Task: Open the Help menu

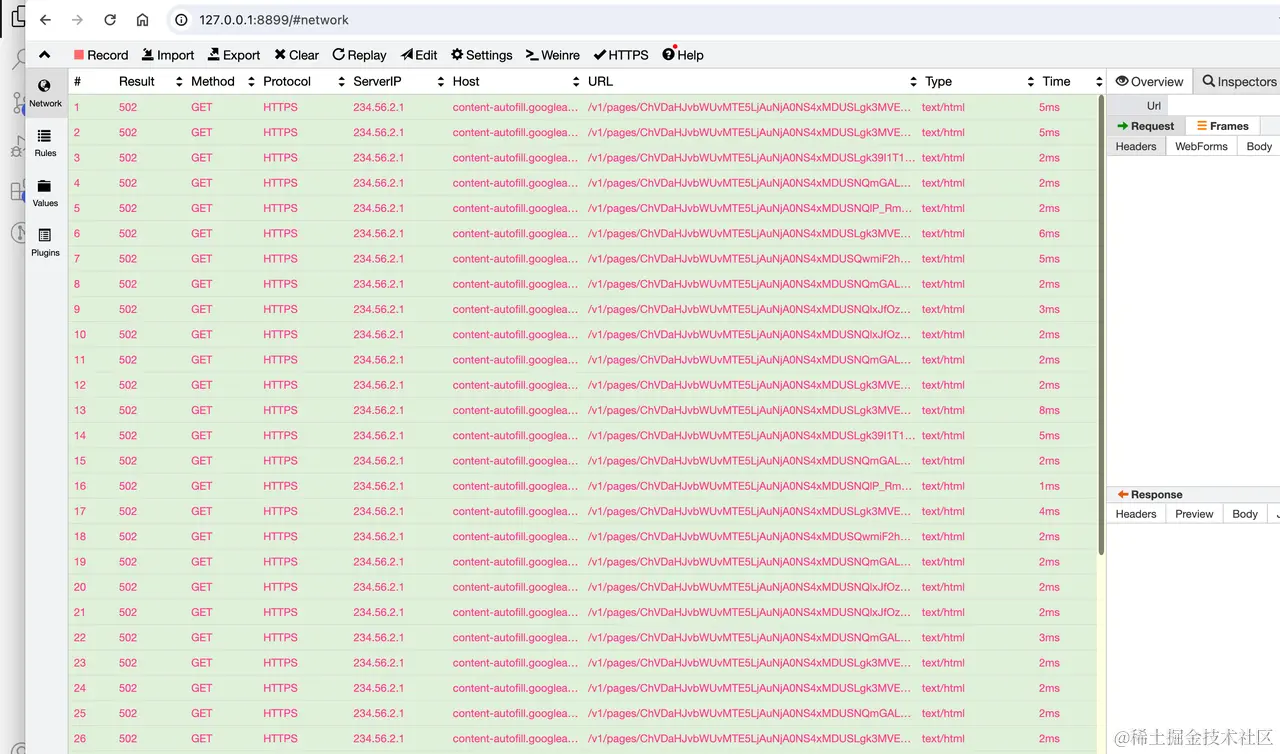Action: (x=683, y=55)
